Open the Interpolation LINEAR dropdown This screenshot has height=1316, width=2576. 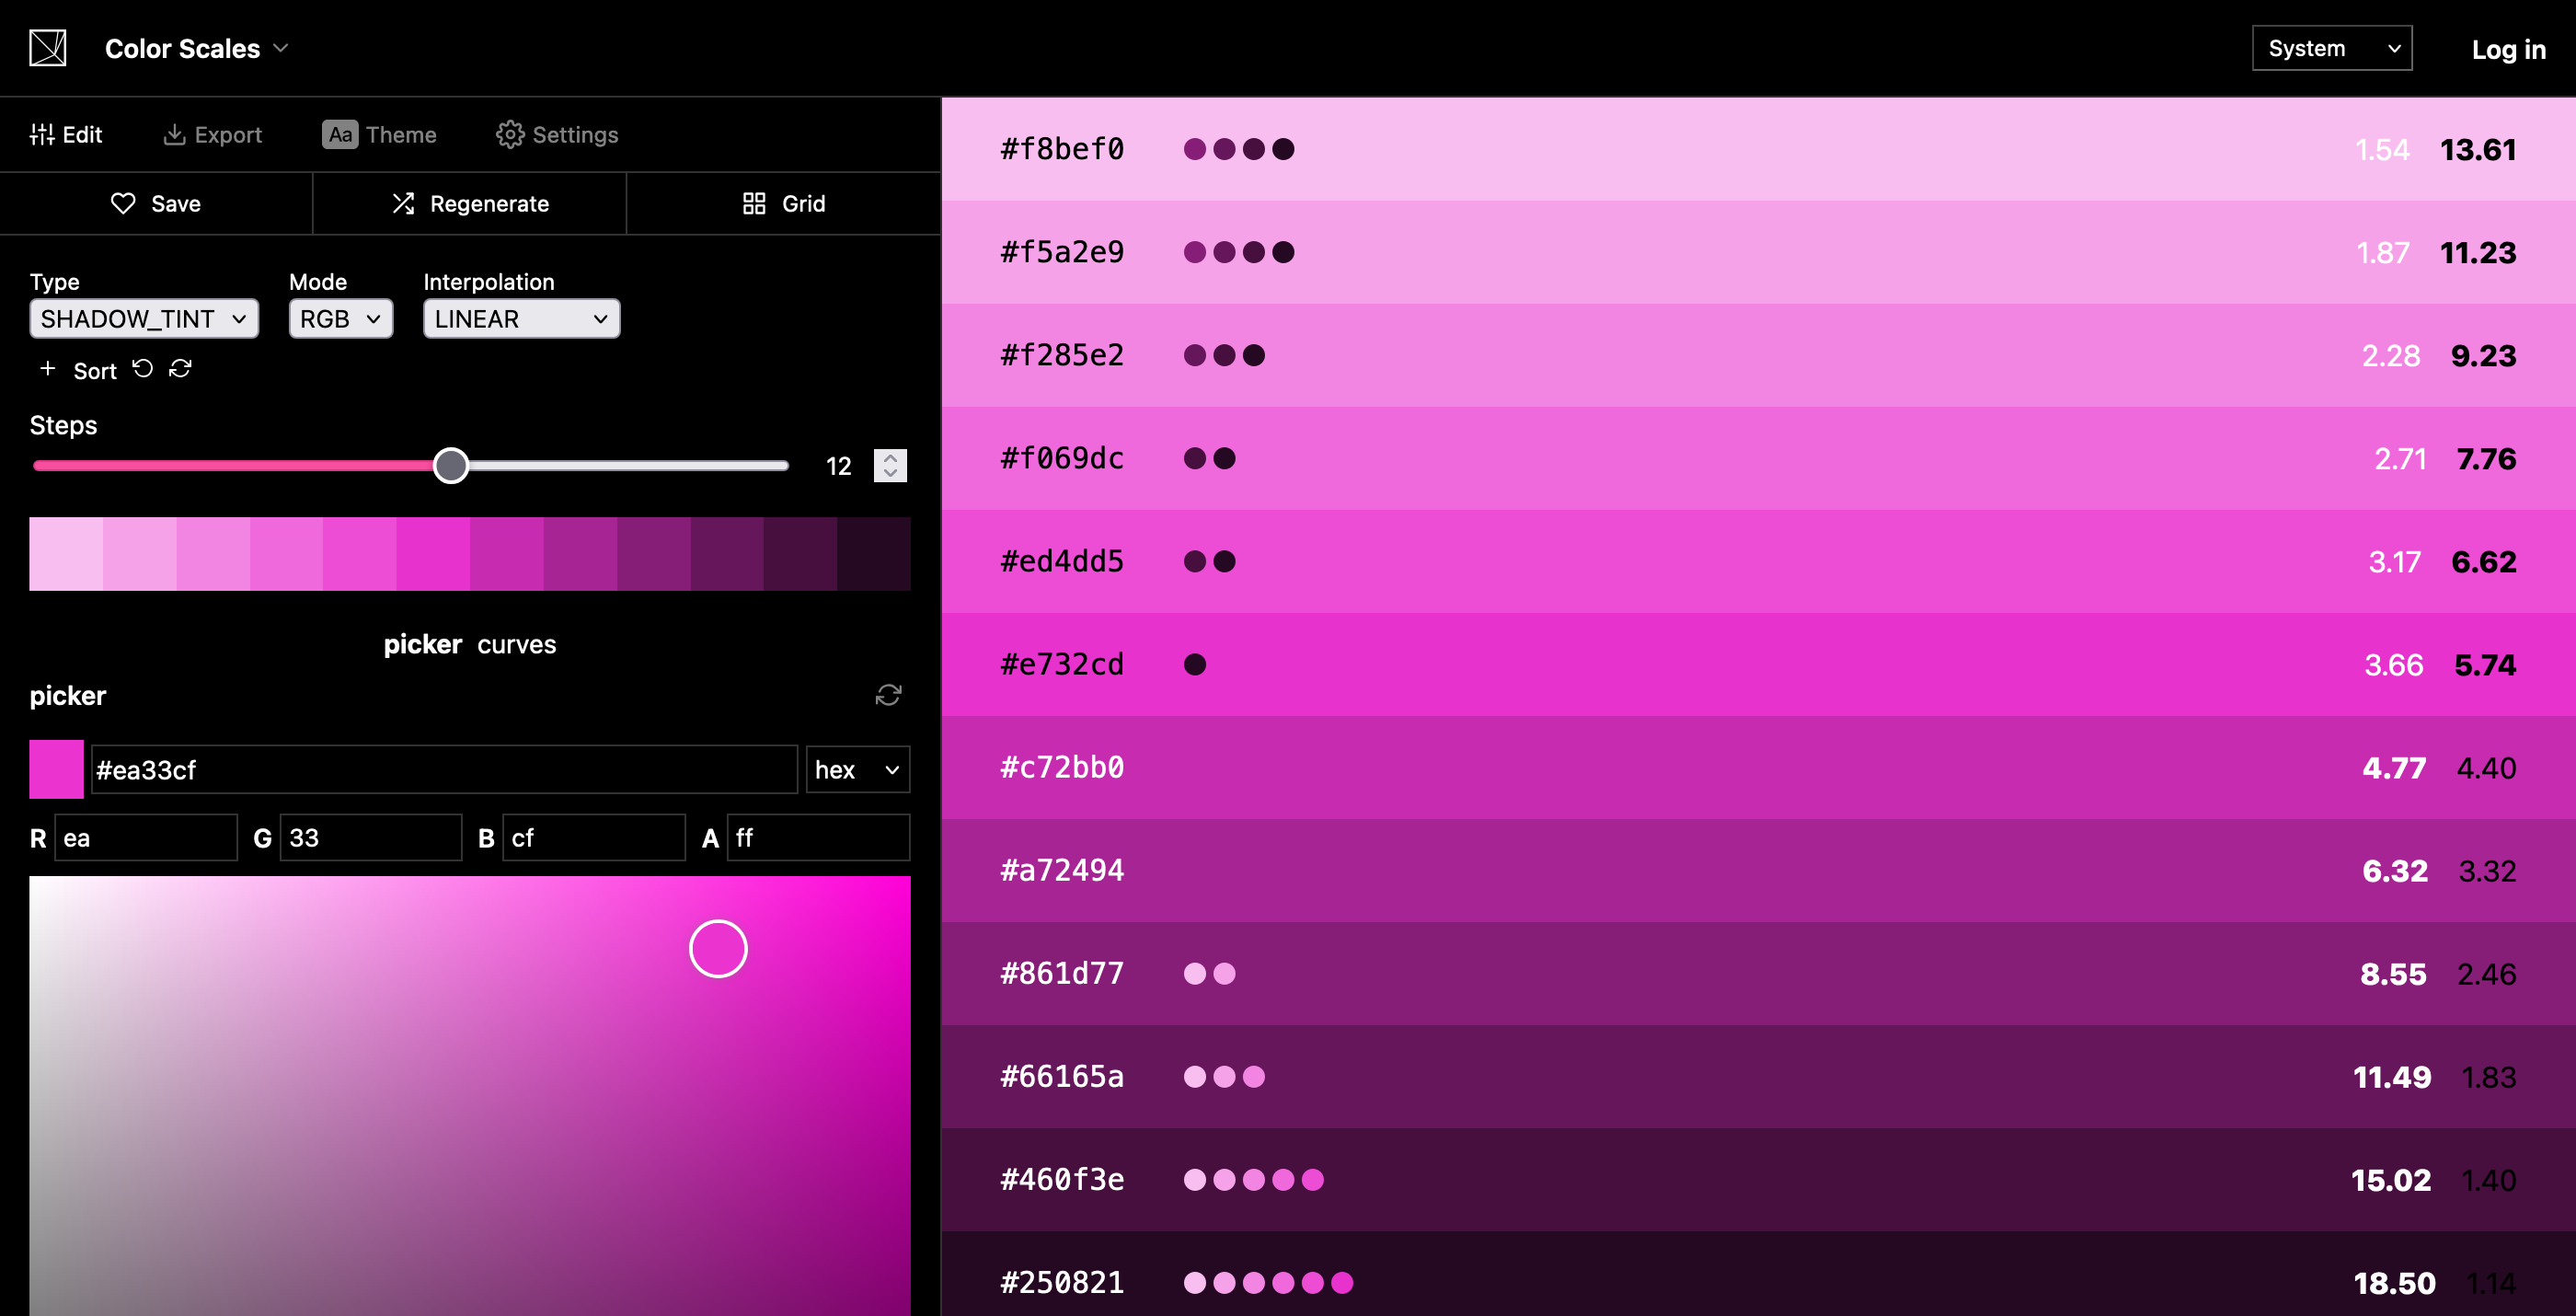521,319
